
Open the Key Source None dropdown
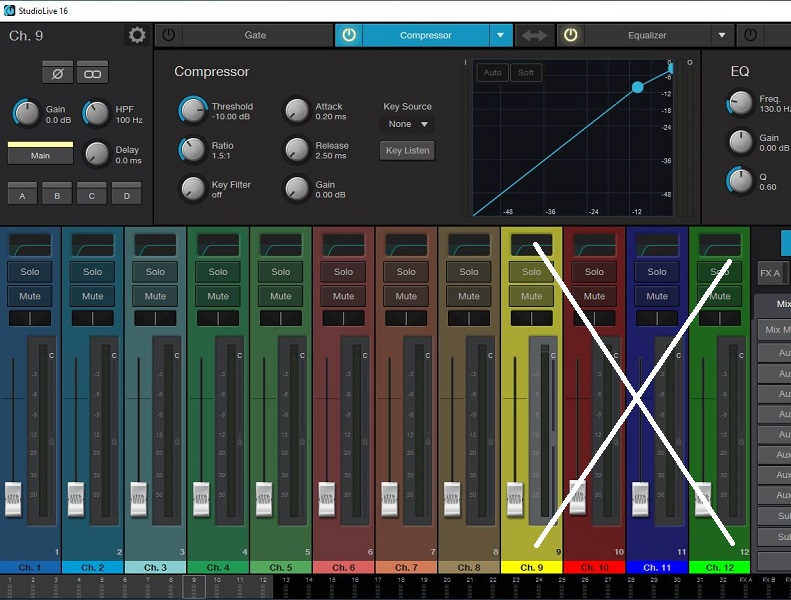(x=408, y=124)
